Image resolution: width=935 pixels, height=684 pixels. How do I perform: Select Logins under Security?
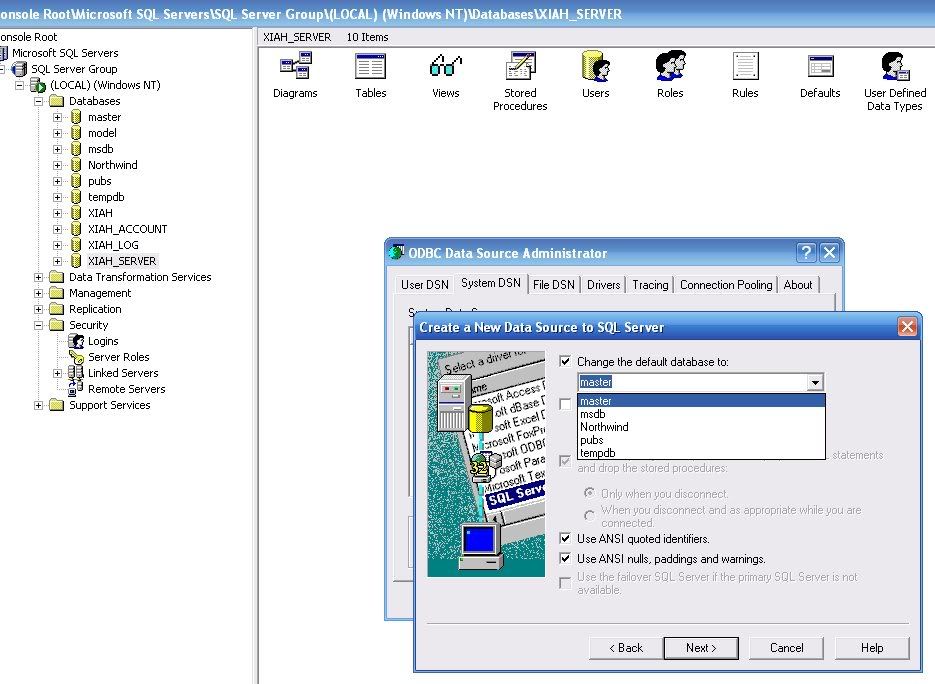[103, 341]
